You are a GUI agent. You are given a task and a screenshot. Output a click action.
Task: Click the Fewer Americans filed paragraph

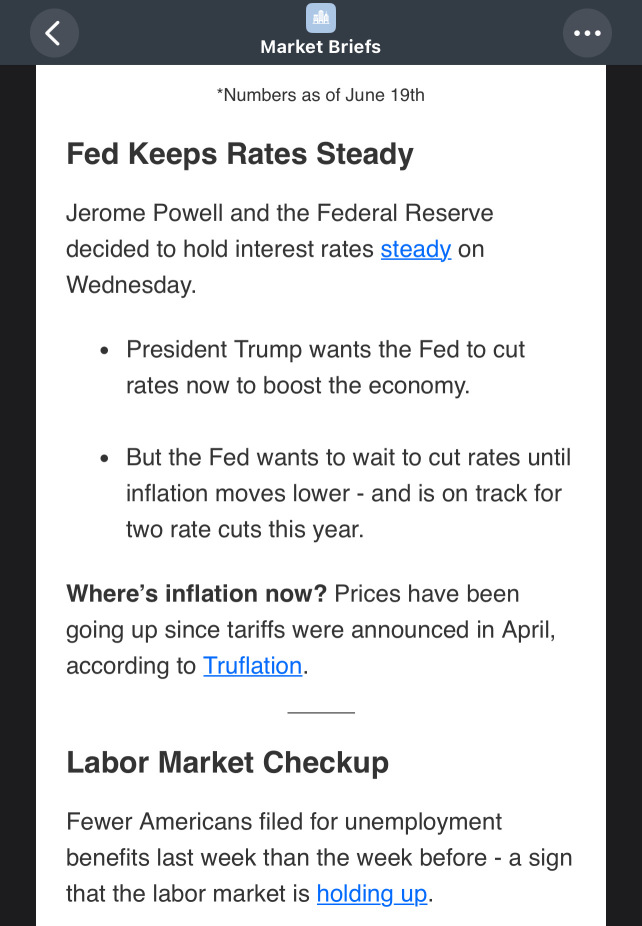tap(319, 857)
